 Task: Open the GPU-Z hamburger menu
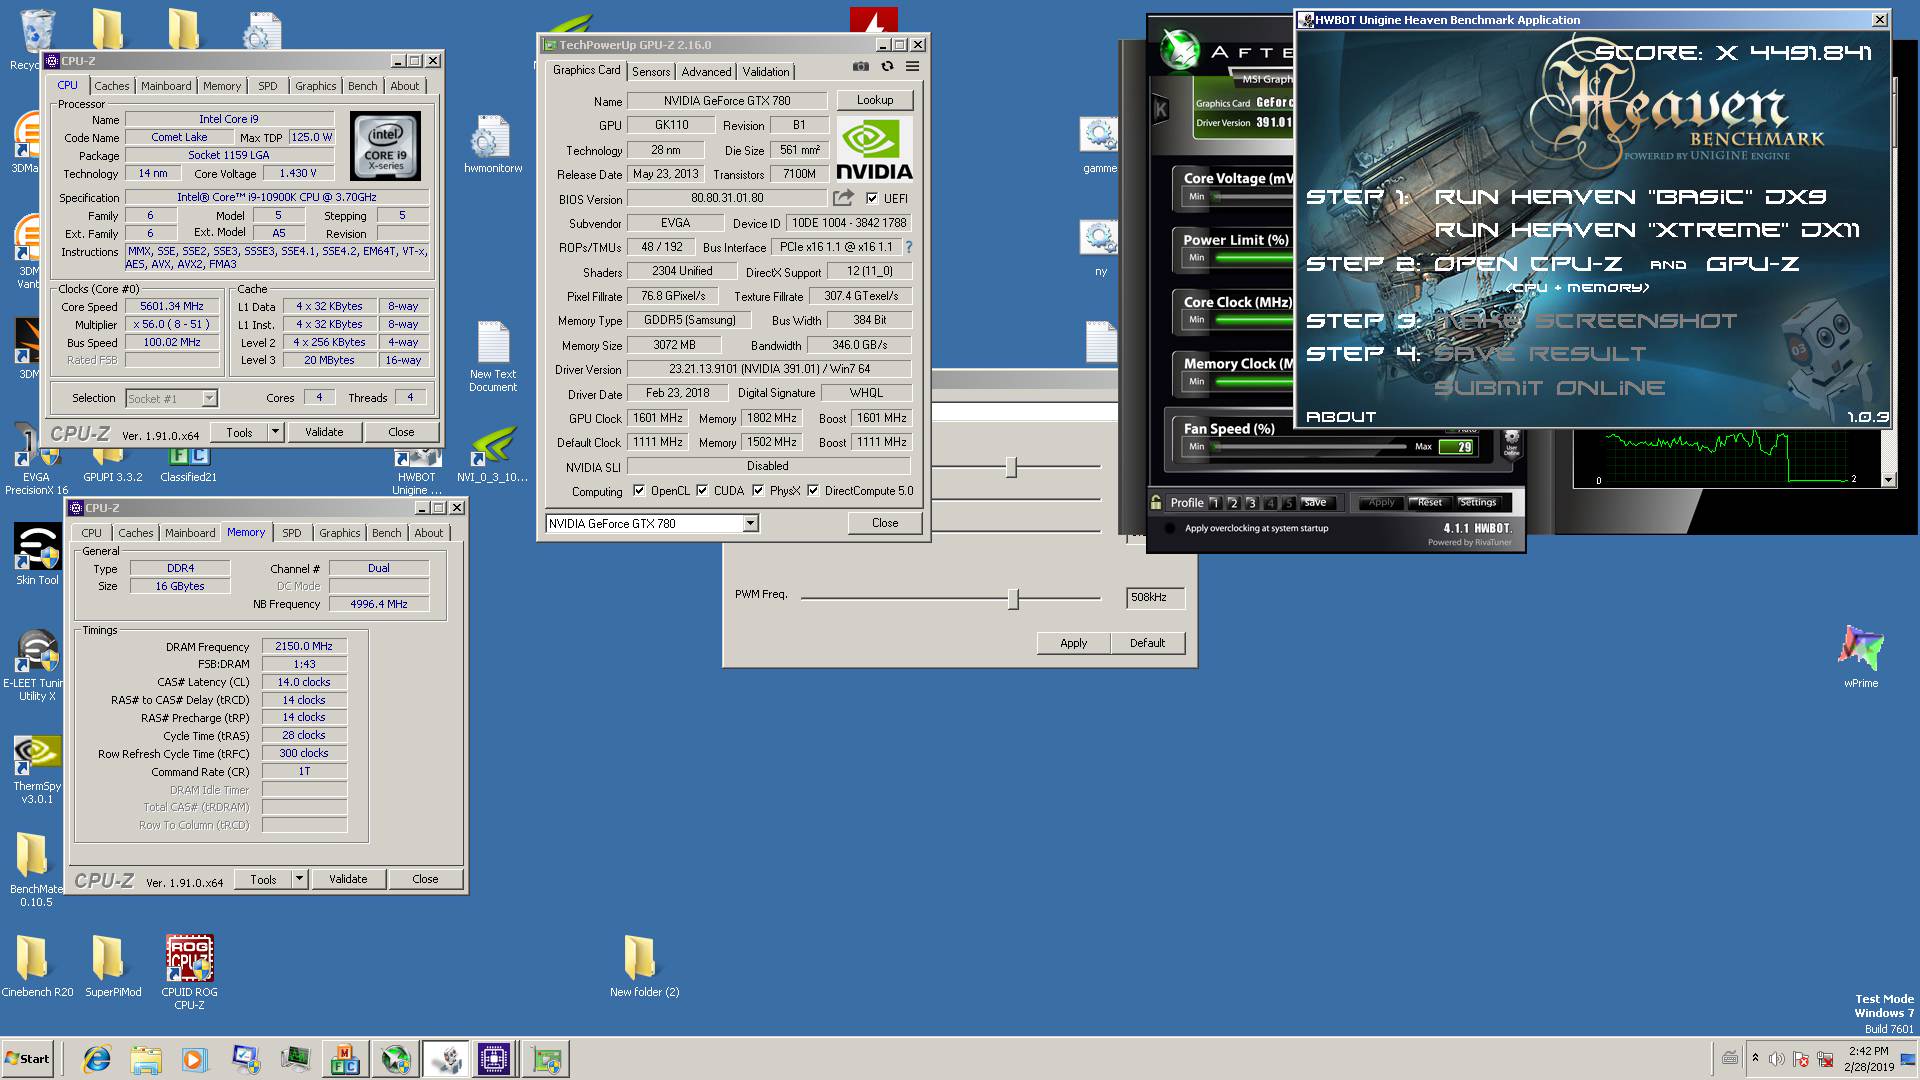912,66
